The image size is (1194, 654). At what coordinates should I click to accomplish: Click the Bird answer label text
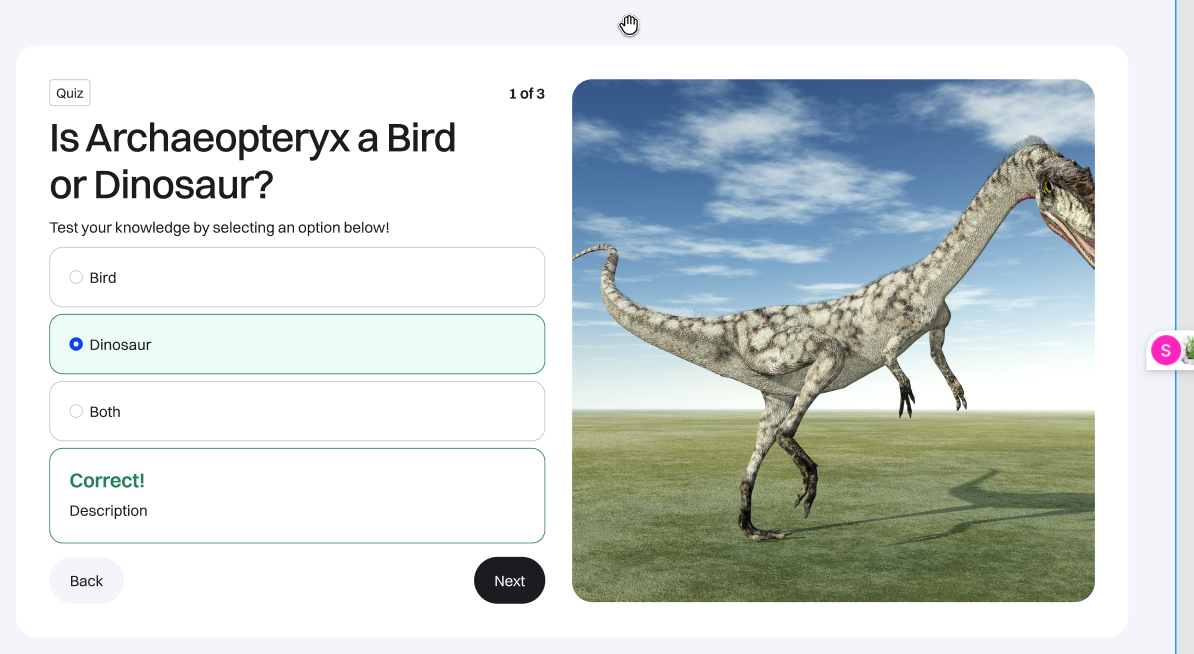click(x=103, y=278)
